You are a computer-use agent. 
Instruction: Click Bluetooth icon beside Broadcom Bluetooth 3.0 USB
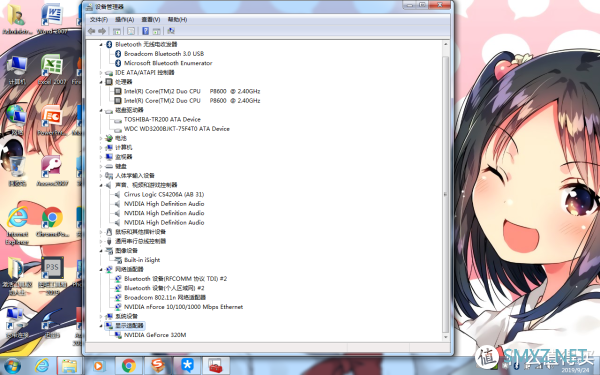[x=118, y=54]
